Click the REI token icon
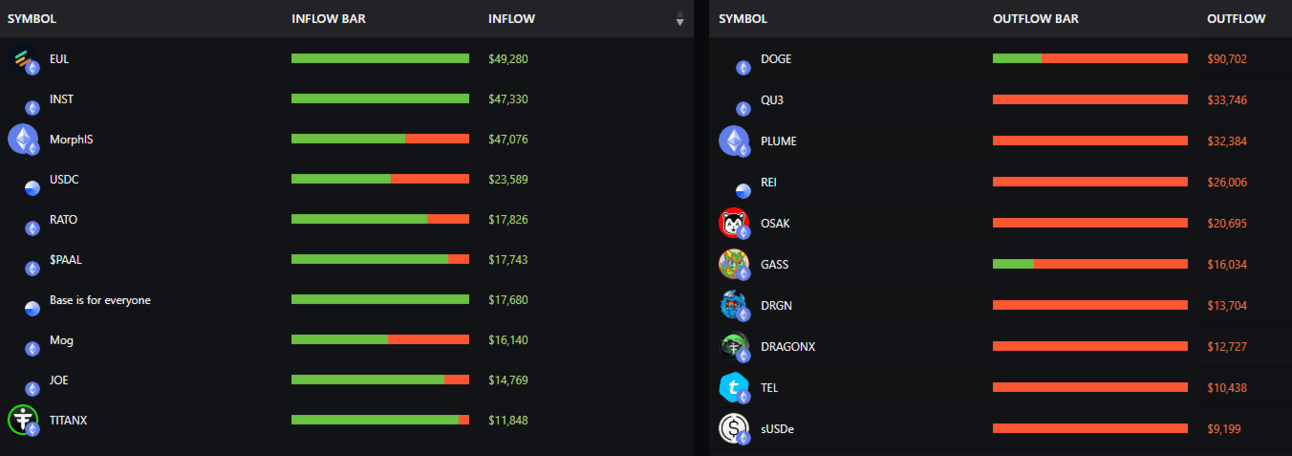The image size is (1292, 456). (x=743, y=191)
